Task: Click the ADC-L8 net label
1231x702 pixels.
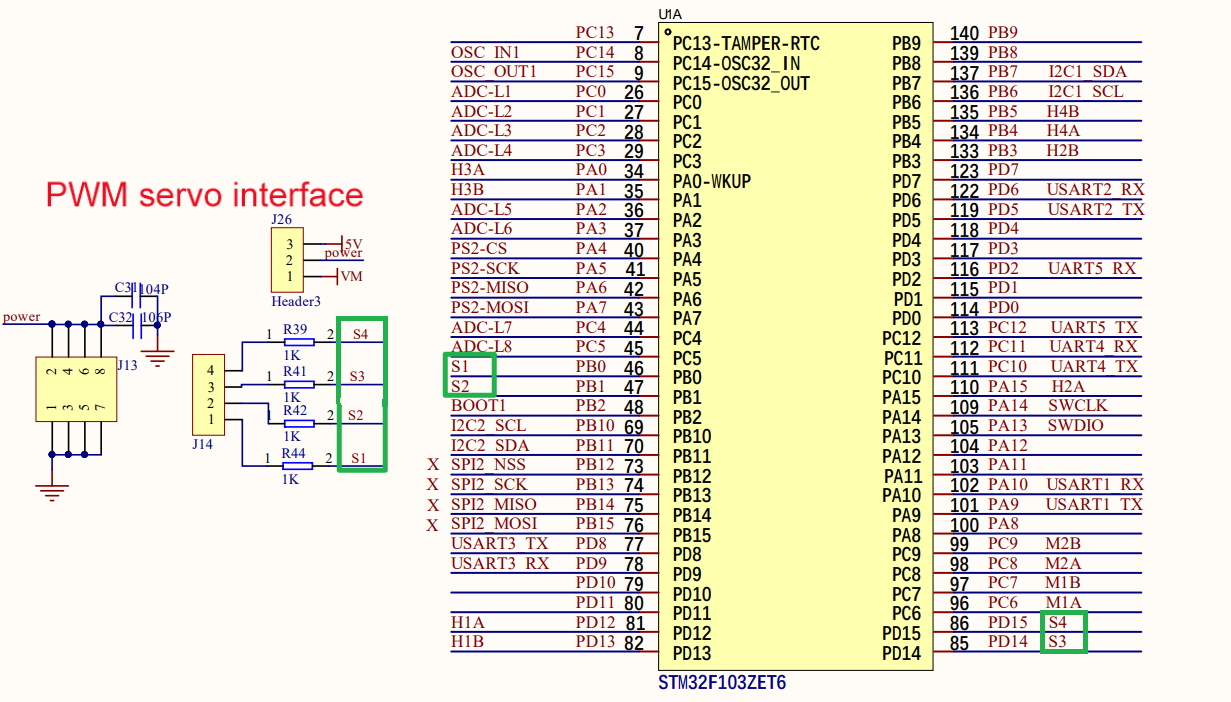Action: tap(481, 347)
